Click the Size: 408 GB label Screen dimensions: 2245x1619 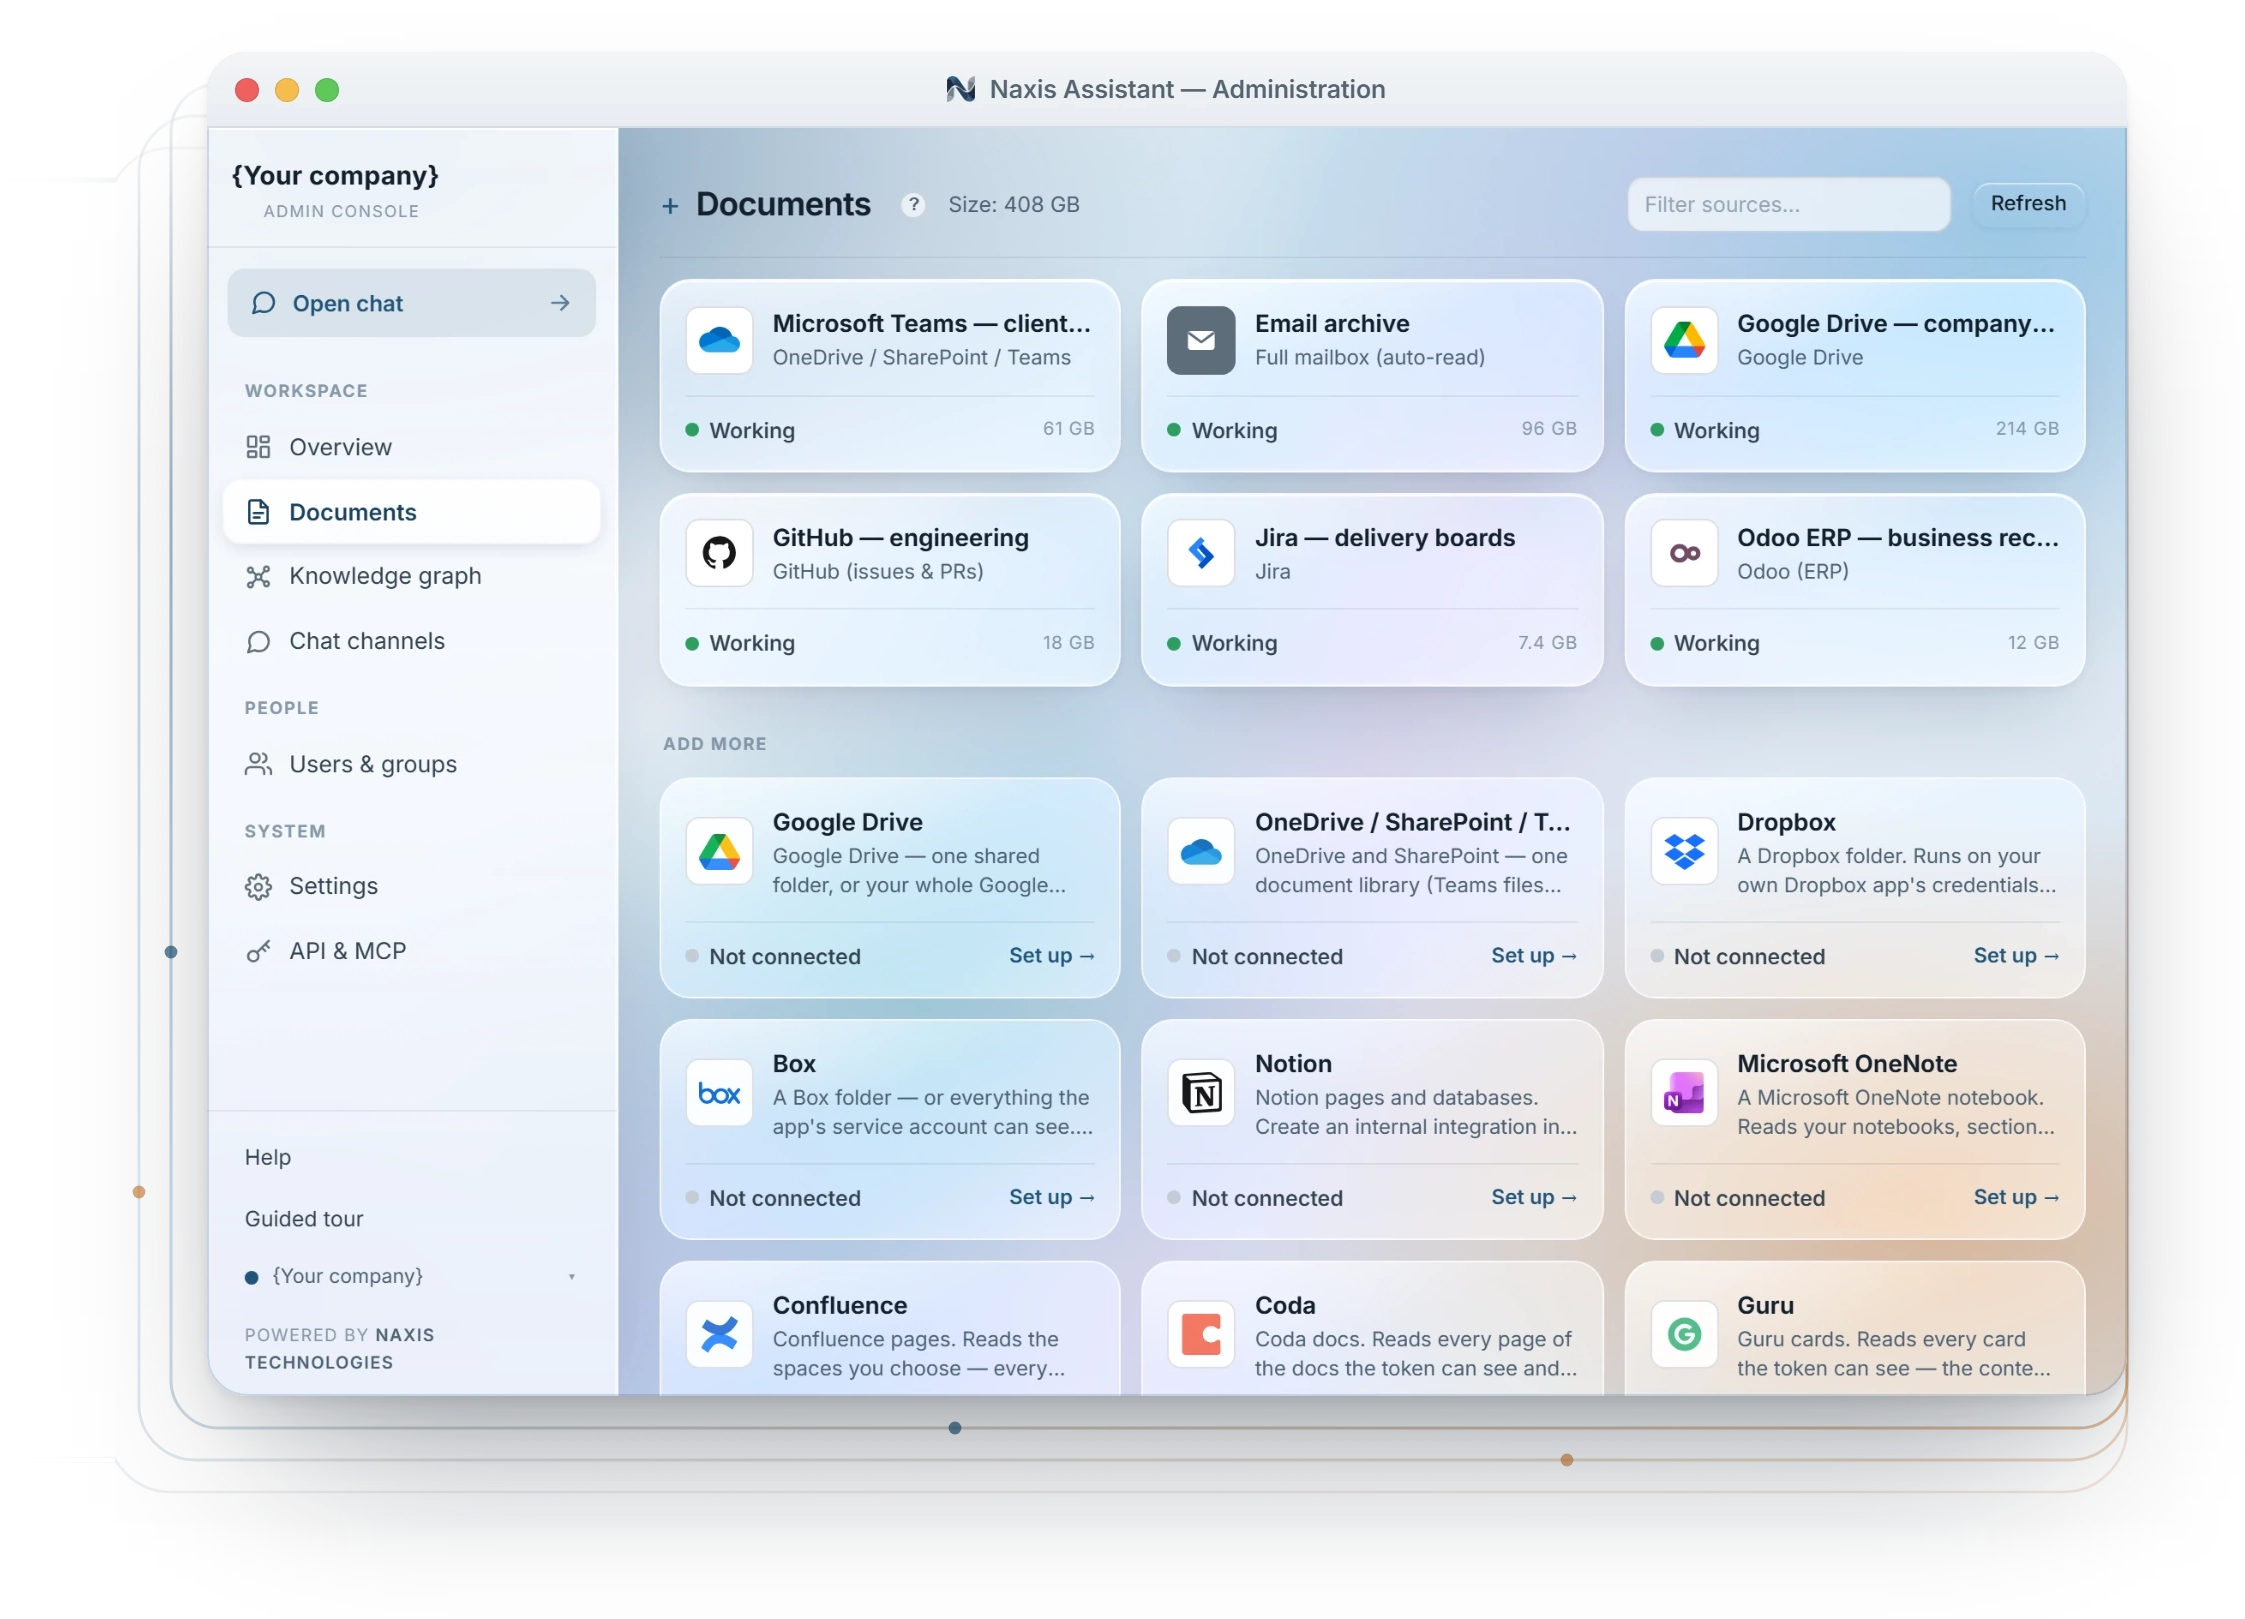[x=1013, y=205]
